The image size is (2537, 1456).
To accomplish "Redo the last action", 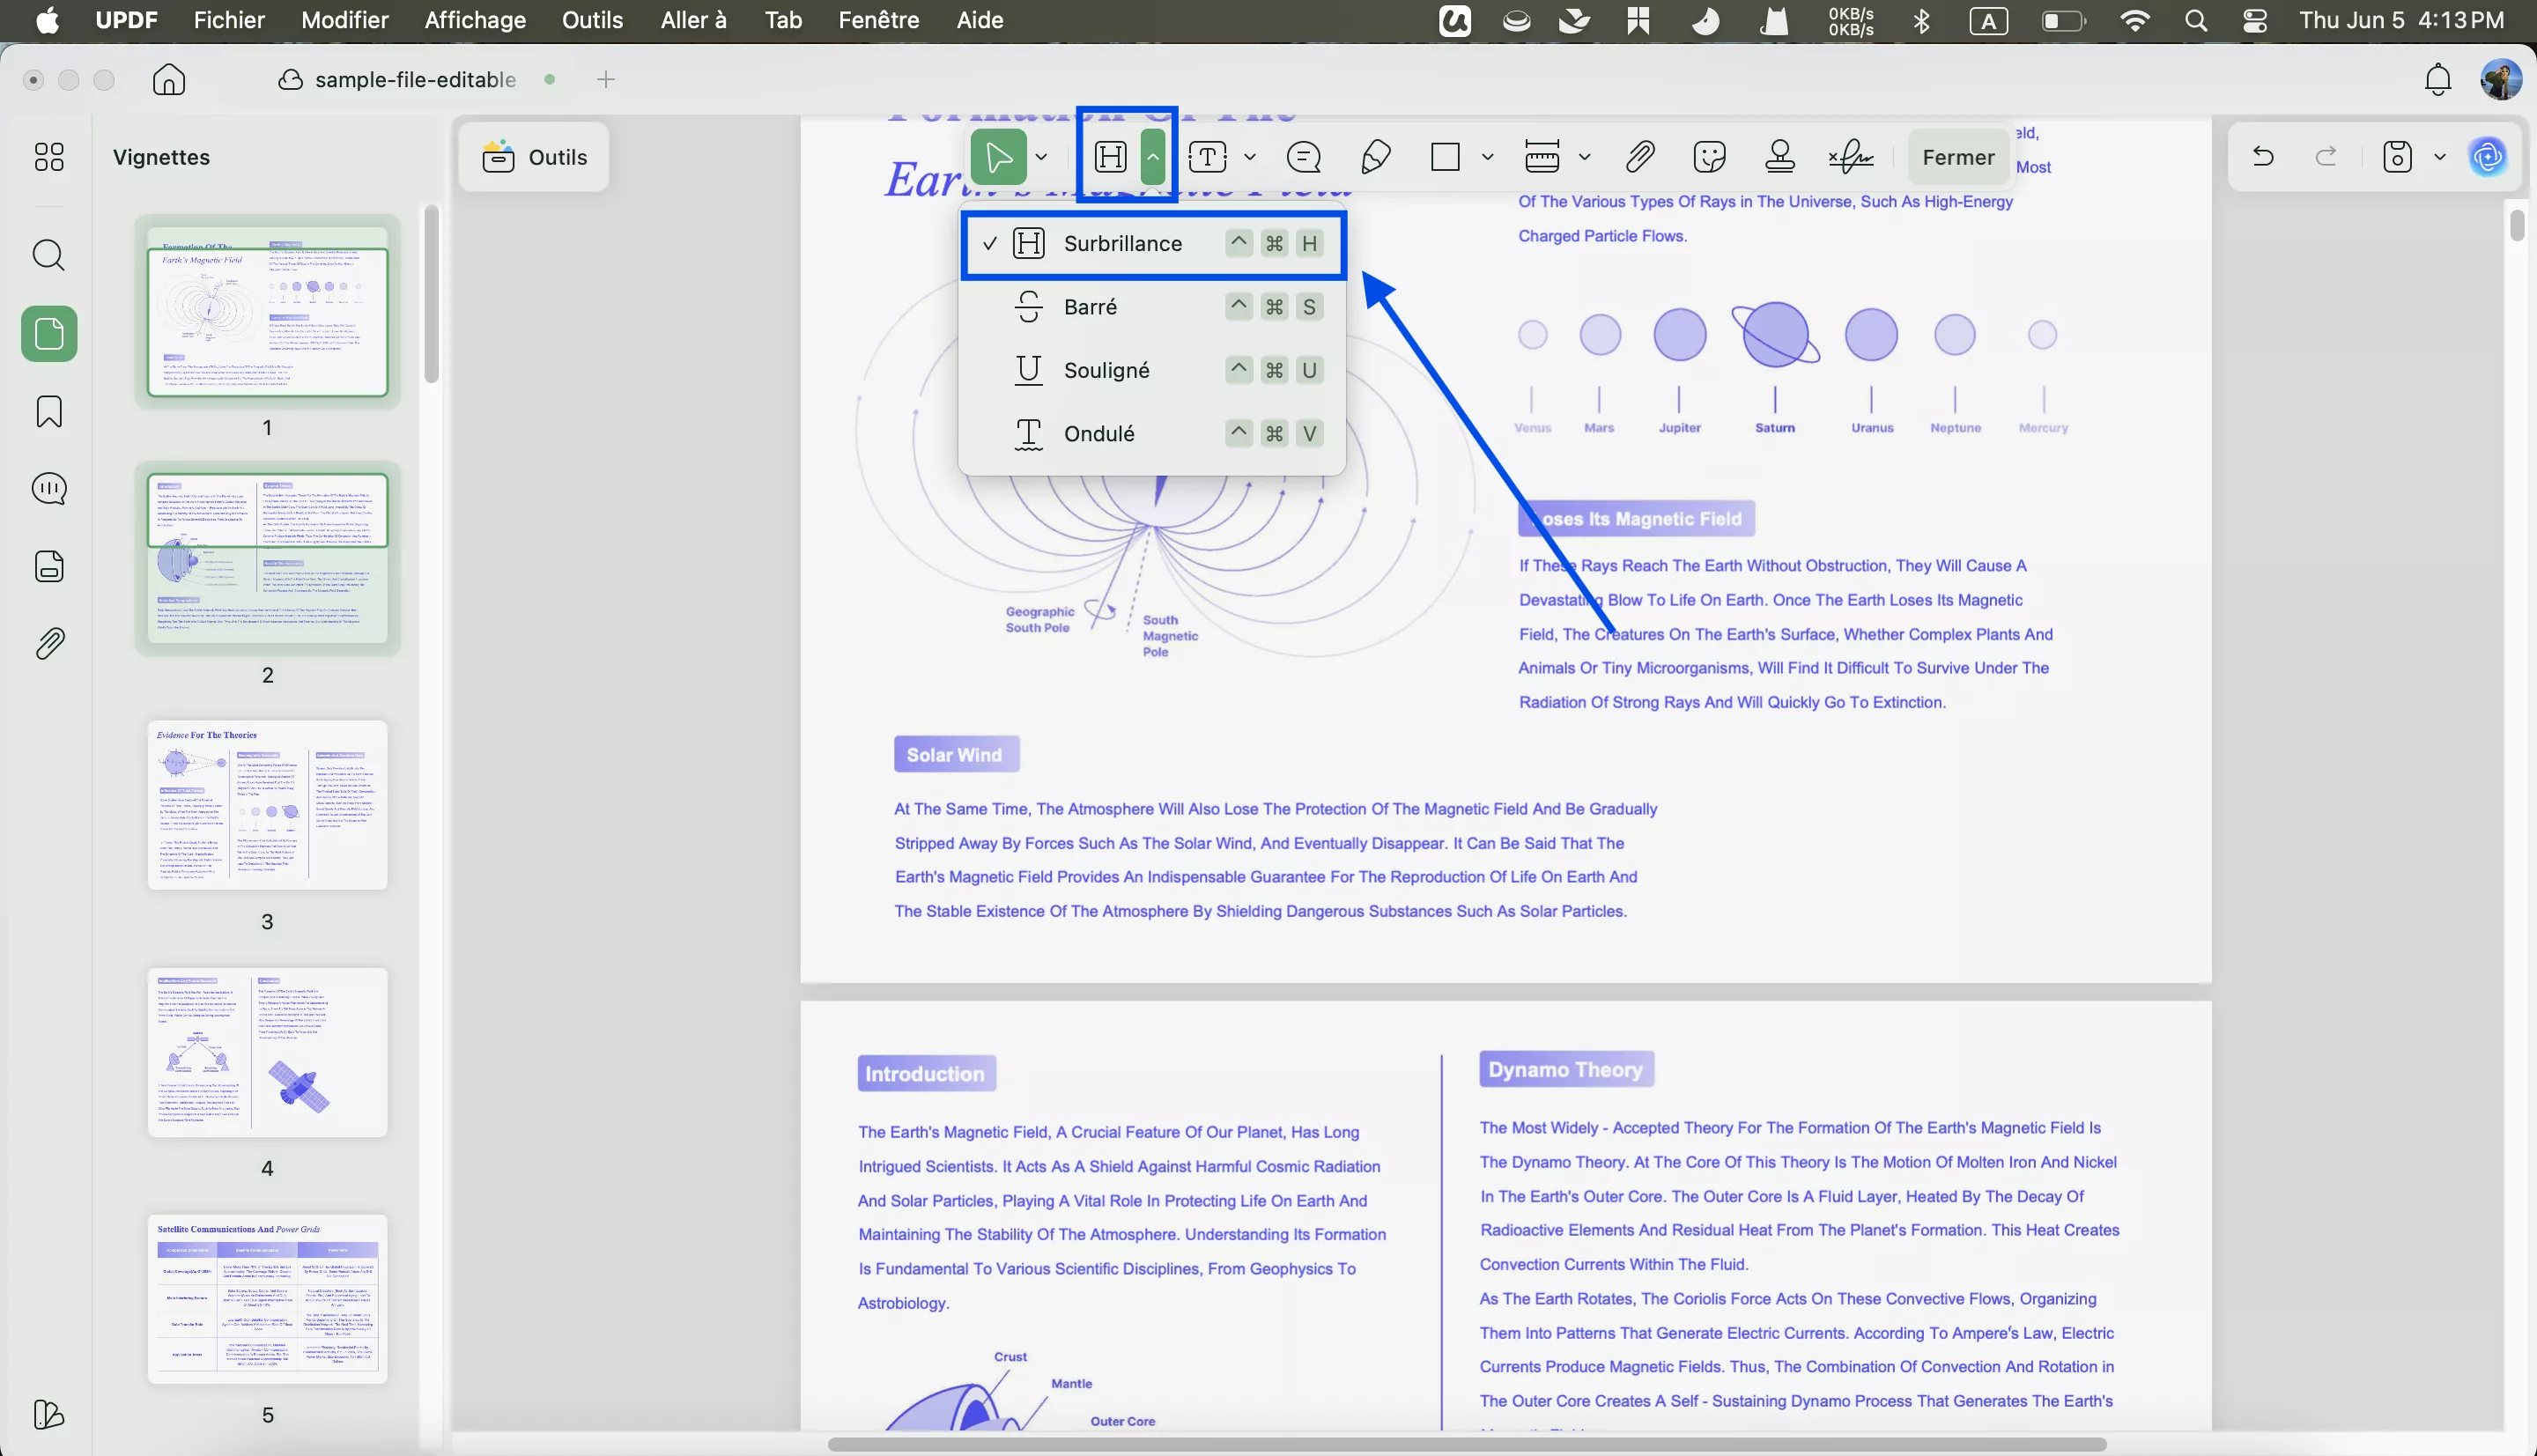I will coord(2327,157).
